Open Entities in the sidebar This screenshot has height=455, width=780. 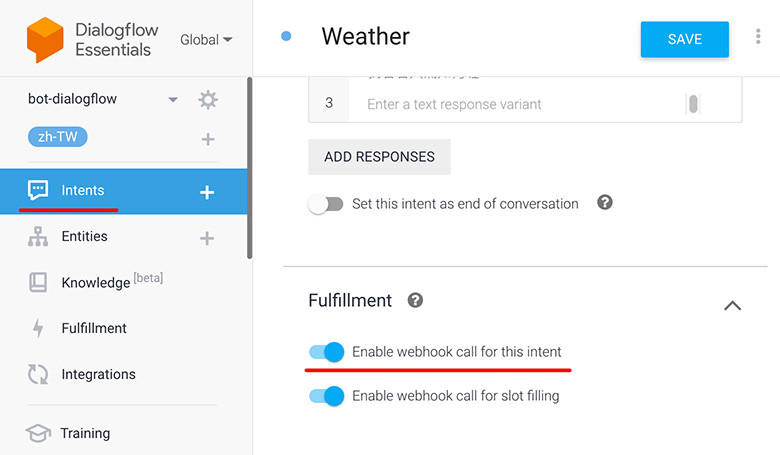click(84, 237)
